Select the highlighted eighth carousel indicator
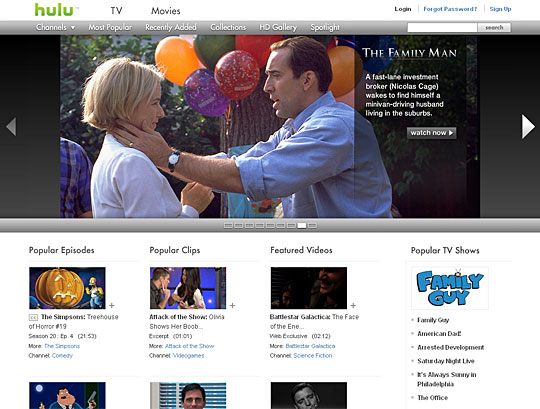 point(302,226)
